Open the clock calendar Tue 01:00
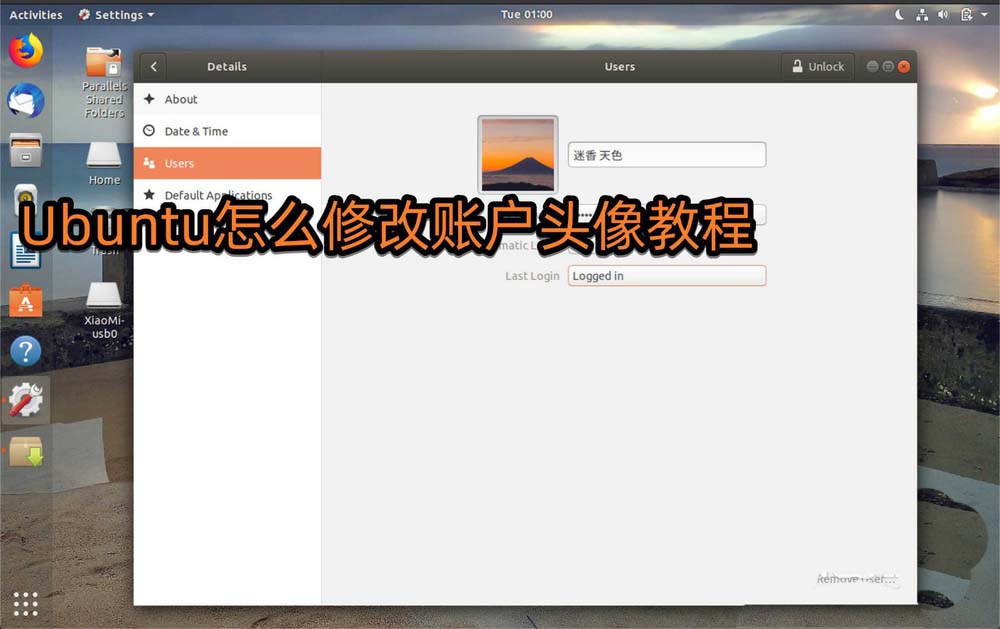 click(526, 14)
